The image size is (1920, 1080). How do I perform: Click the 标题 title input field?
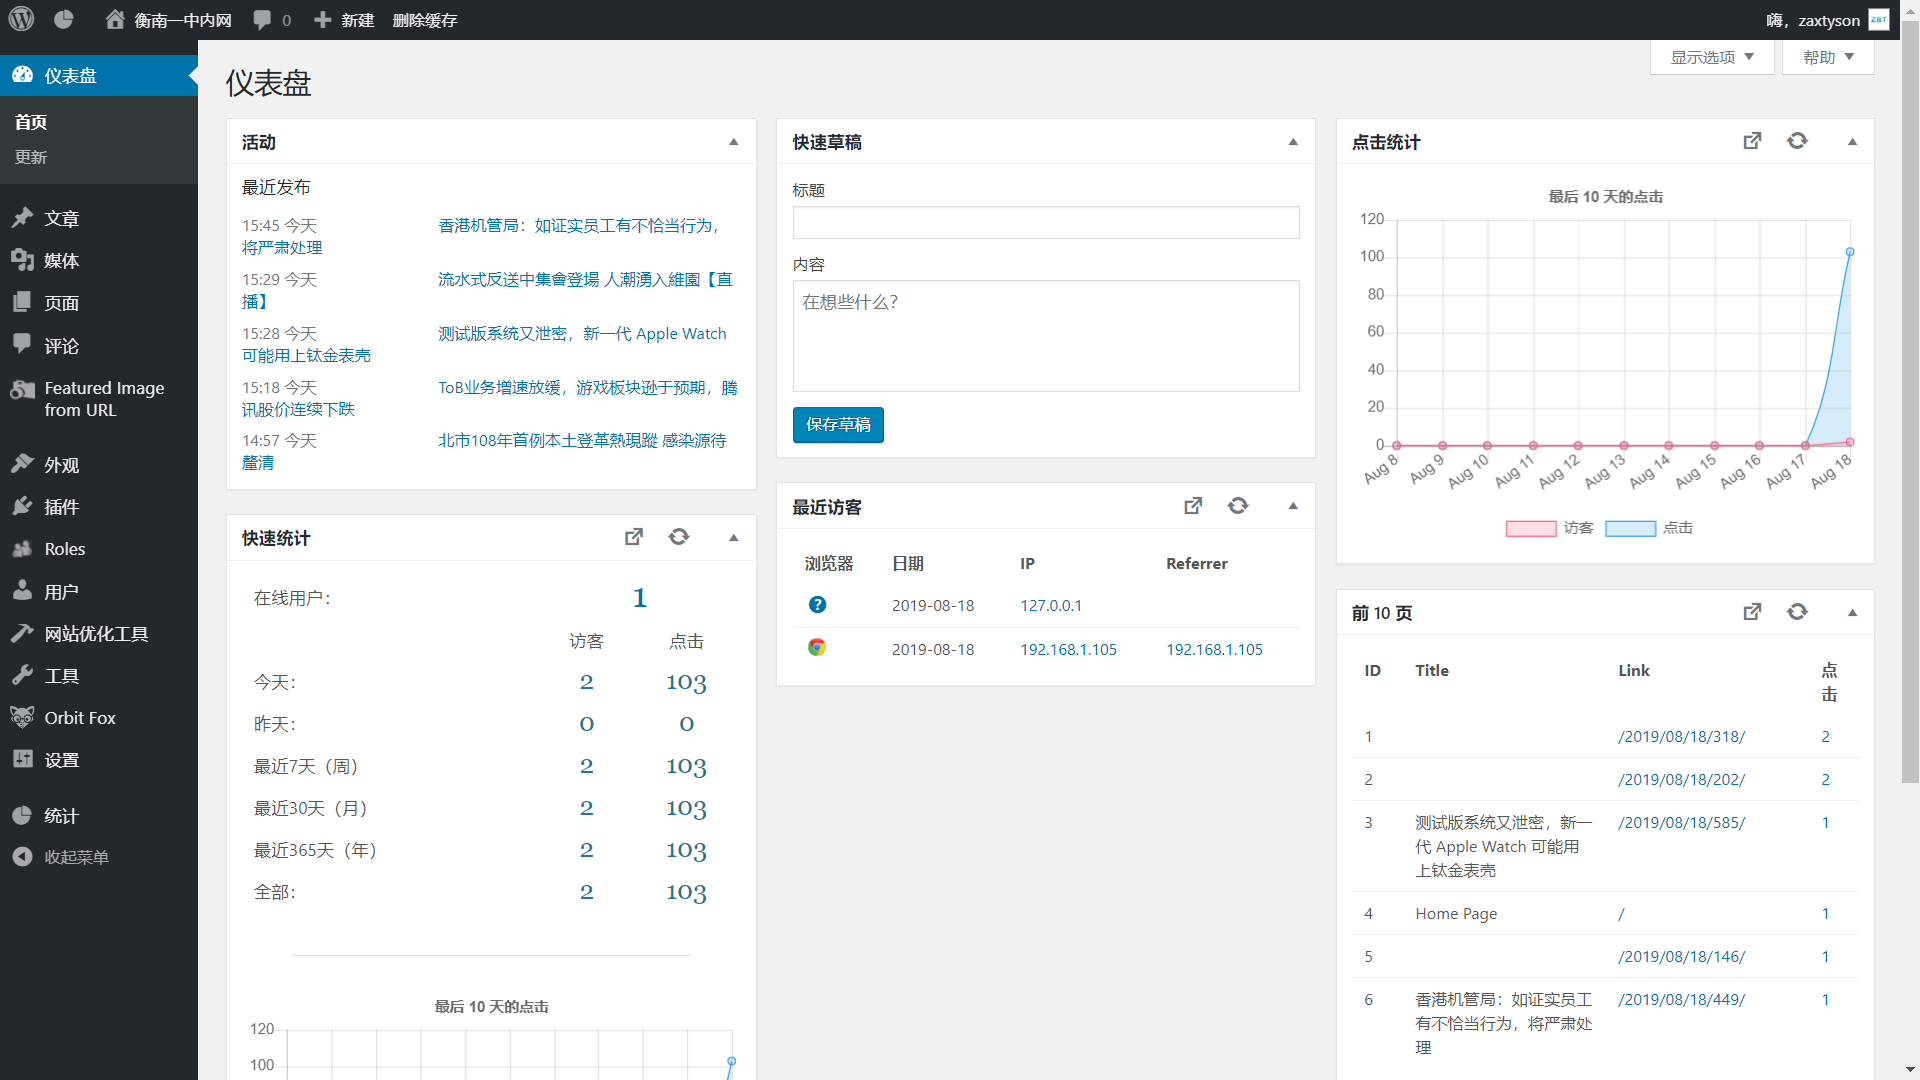1045,222
